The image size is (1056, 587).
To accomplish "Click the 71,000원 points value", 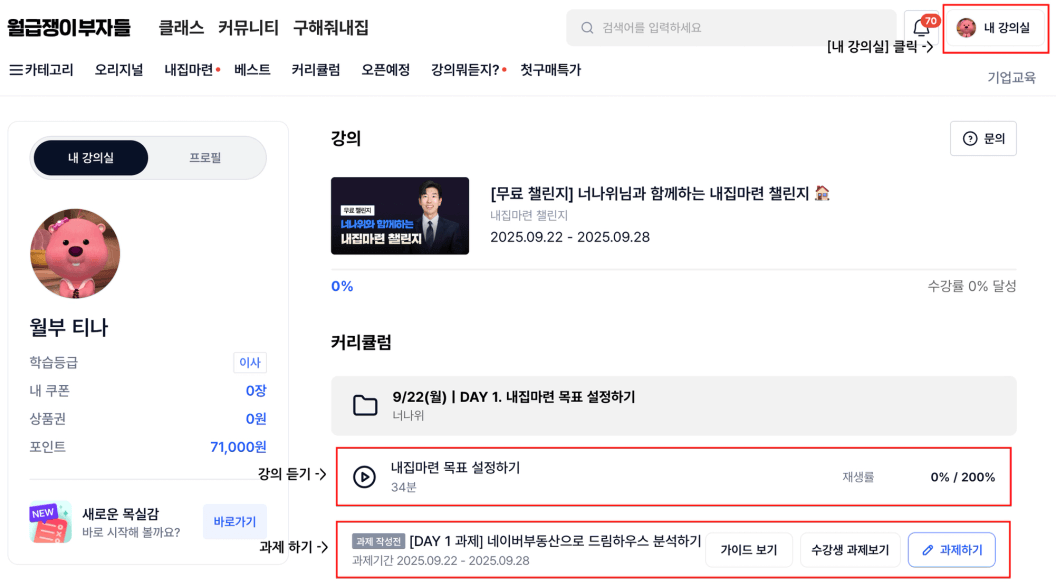I will point(238,447).
